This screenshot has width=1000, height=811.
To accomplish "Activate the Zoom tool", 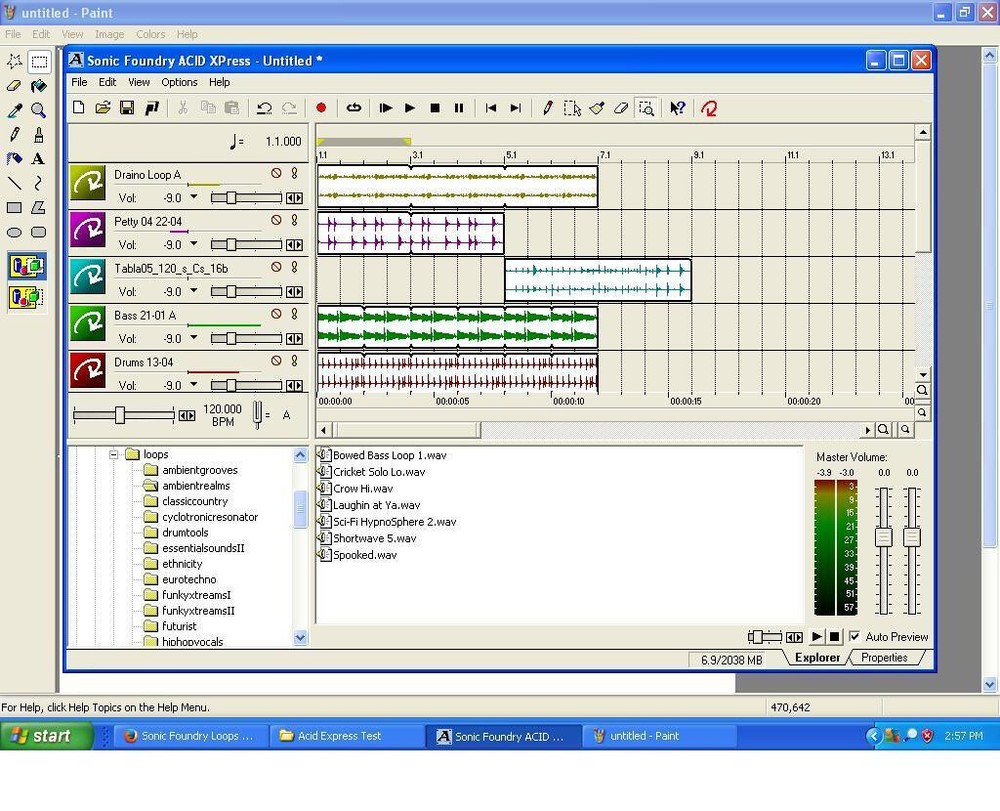I will point(647,108).
